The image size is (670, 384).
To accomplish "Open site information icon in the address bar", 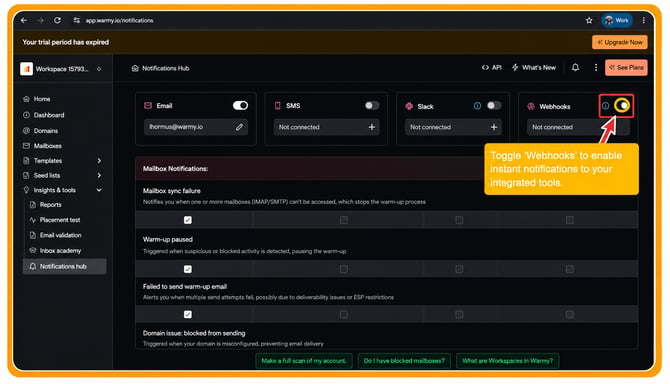I will pyautogui.click(x=76, y=20).
